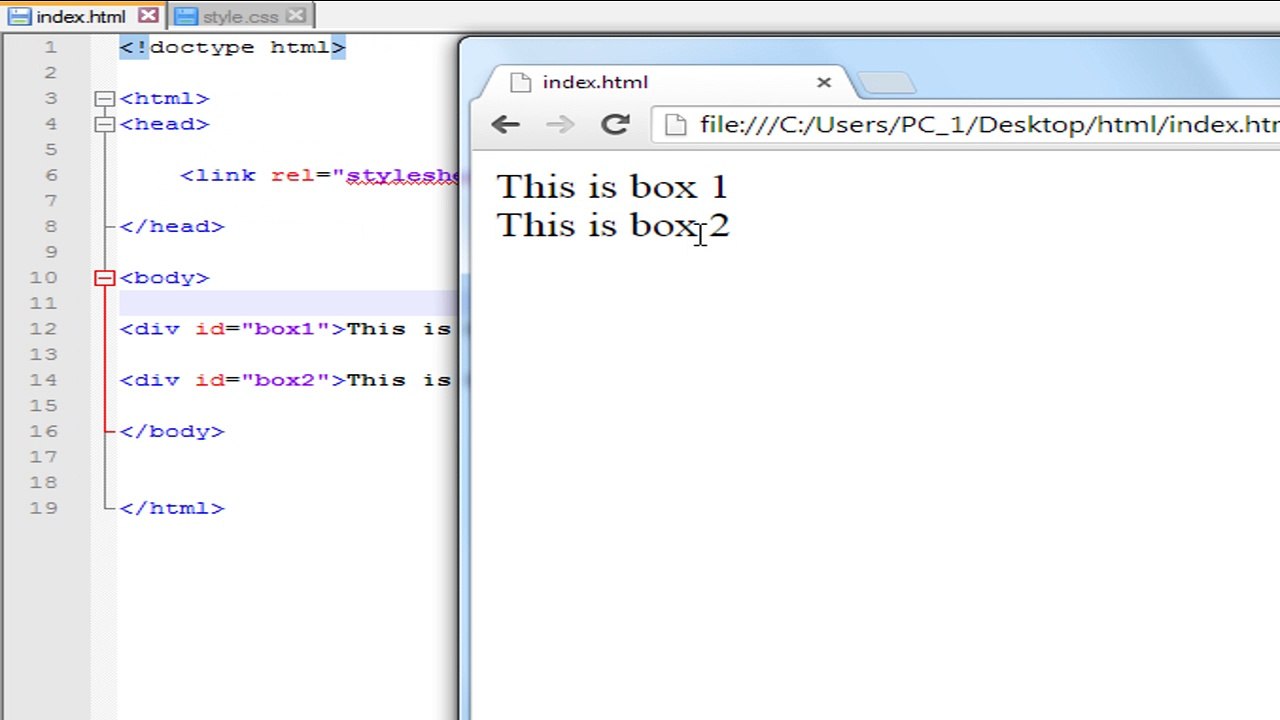Click the 'This is box 1' text

coord(612,186)
